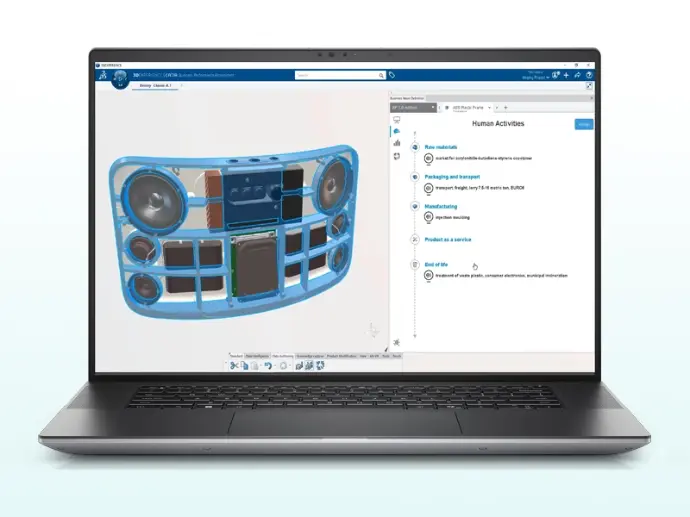The width and height of the screenshot is (690, 517).
Task: Select the injection moulding entry
Action: click(452, 217)
